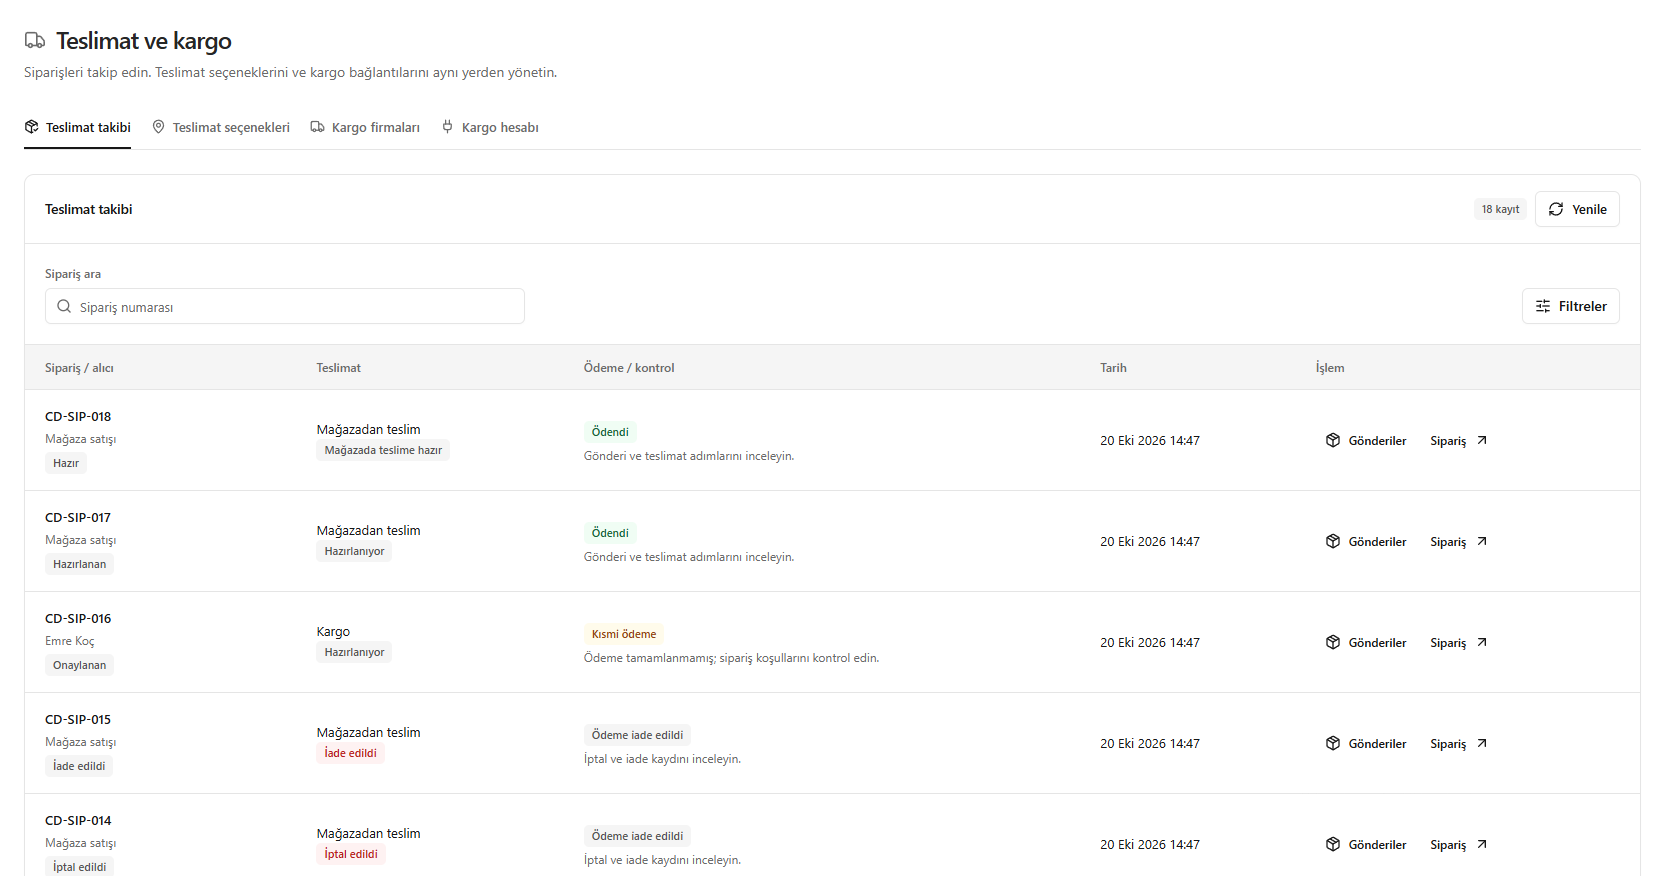Click the package icon for CD-SIP-018 Gönderiler

(1333, 440)
